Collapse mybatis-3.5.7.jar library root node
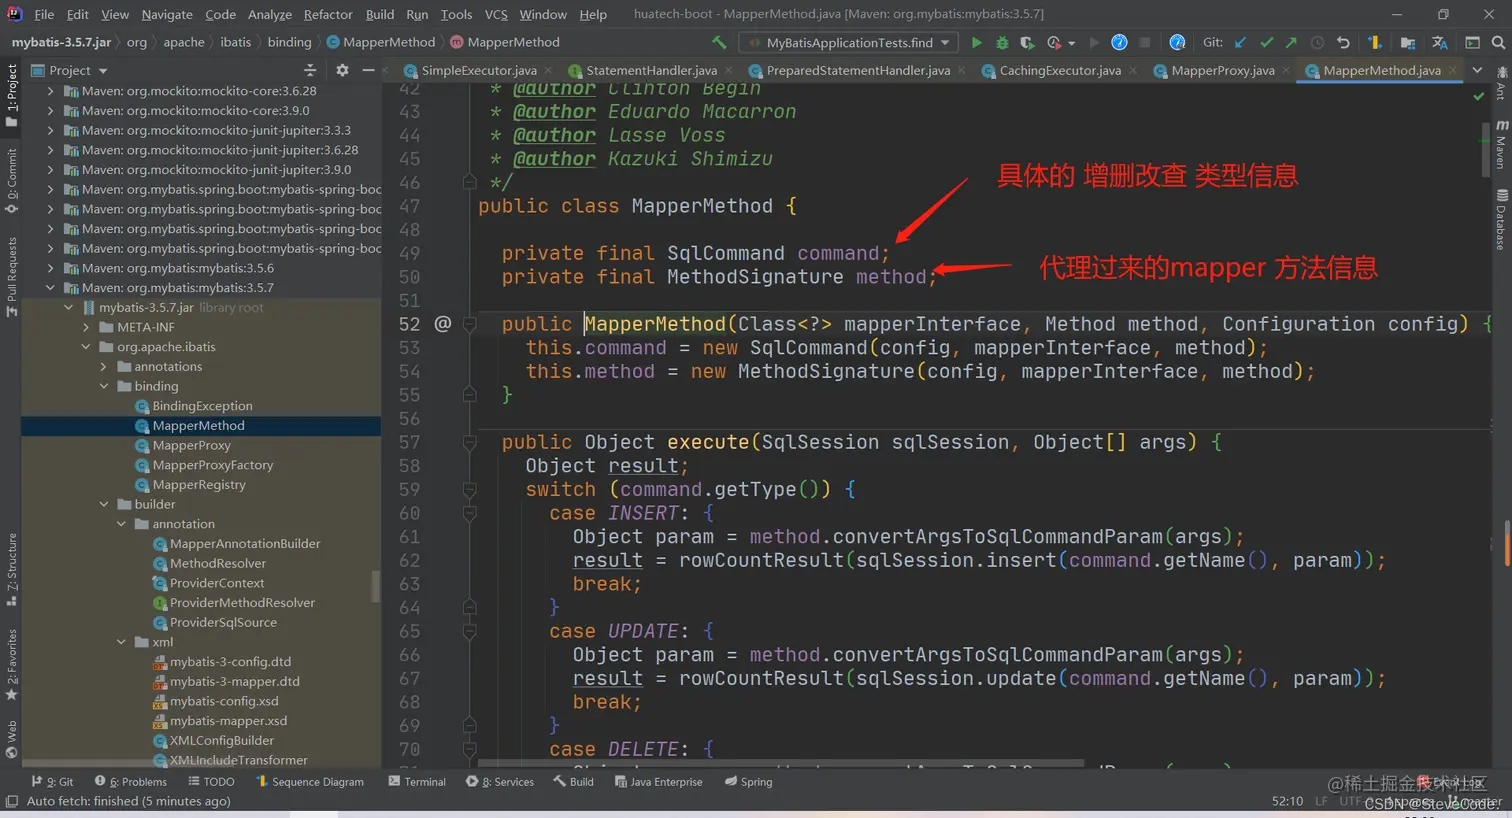This screenshot has height=818, width=1512. click(x=68, y=307)
